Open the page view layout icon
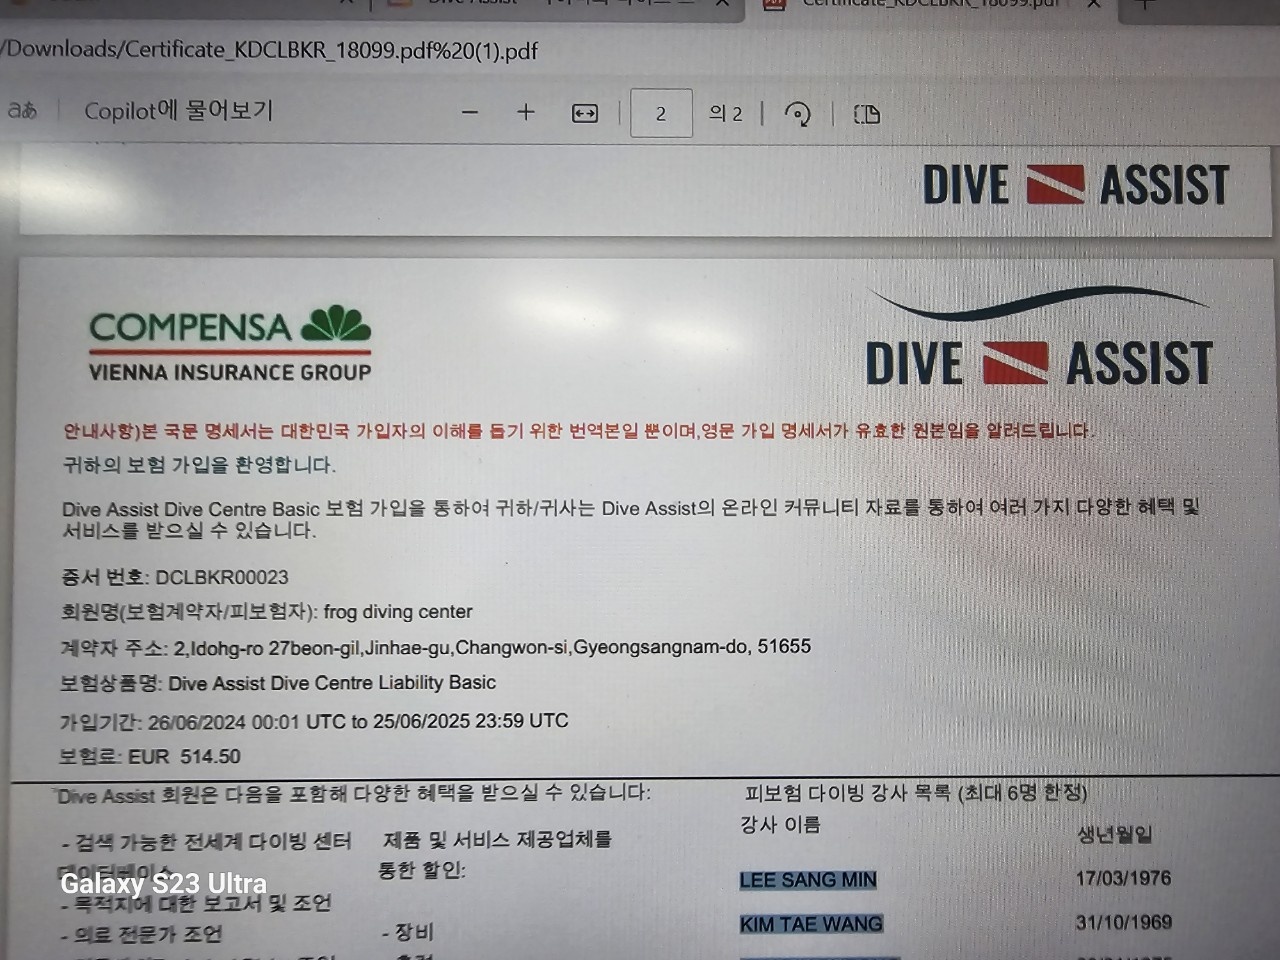 click(867, 114)
